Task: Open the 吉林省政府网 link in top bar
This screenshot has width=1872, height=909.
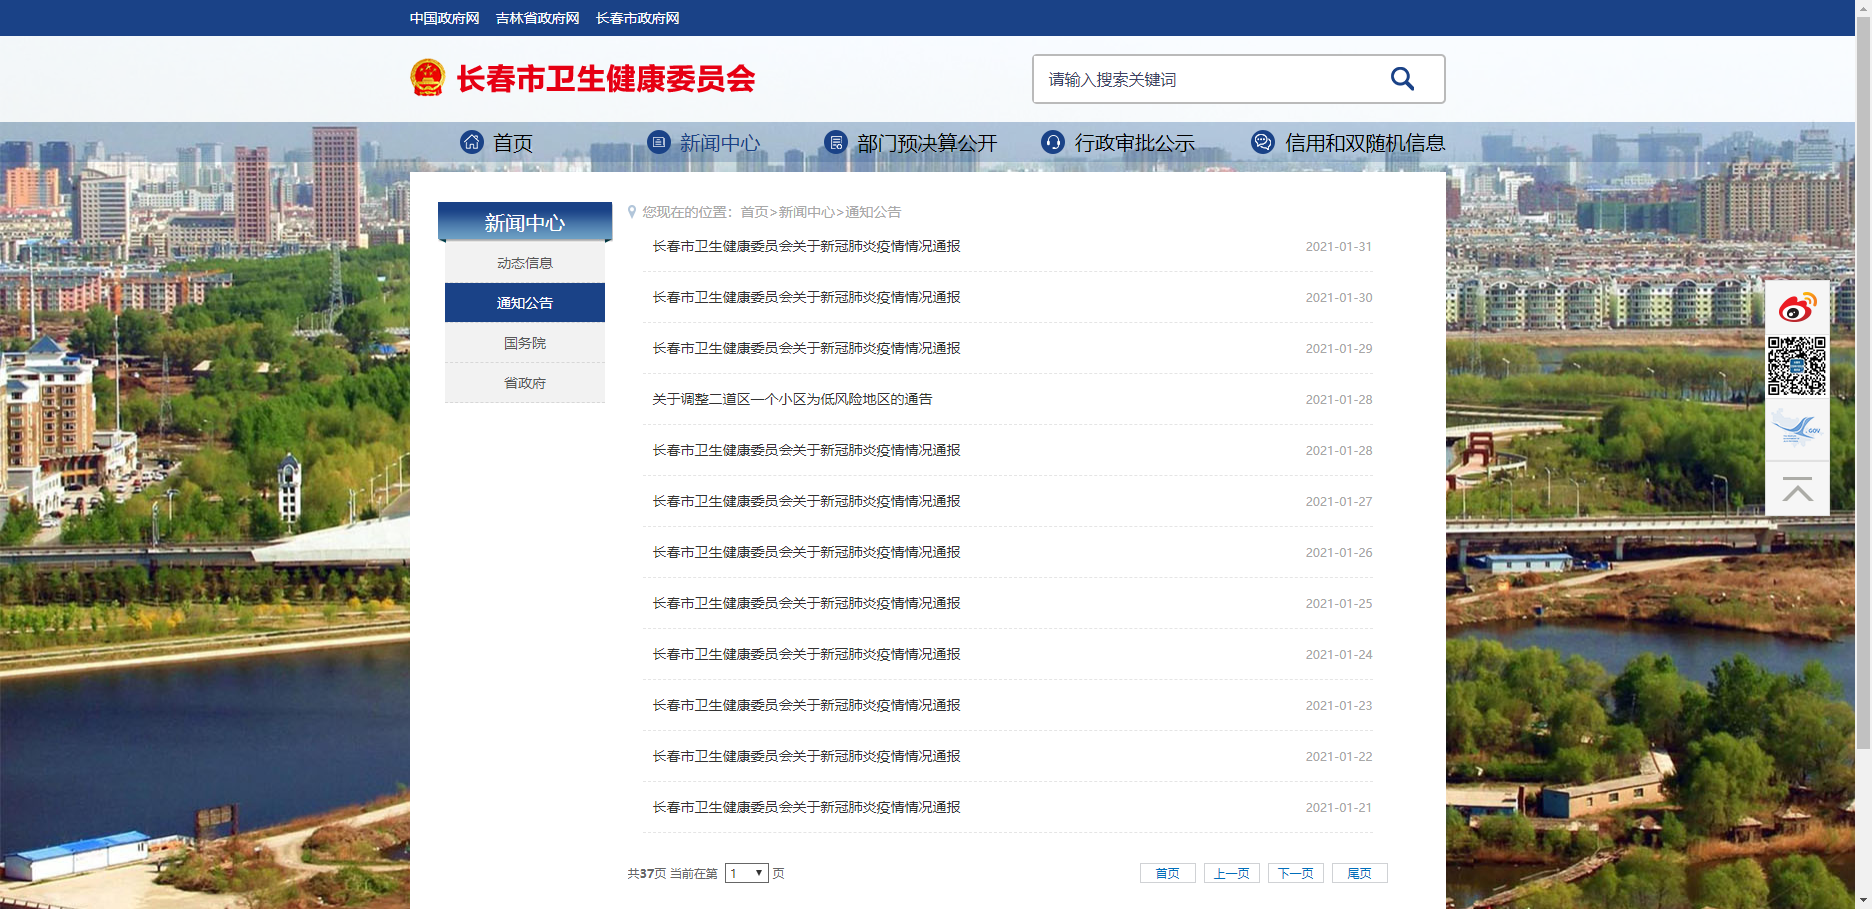Action: [538, 17]
